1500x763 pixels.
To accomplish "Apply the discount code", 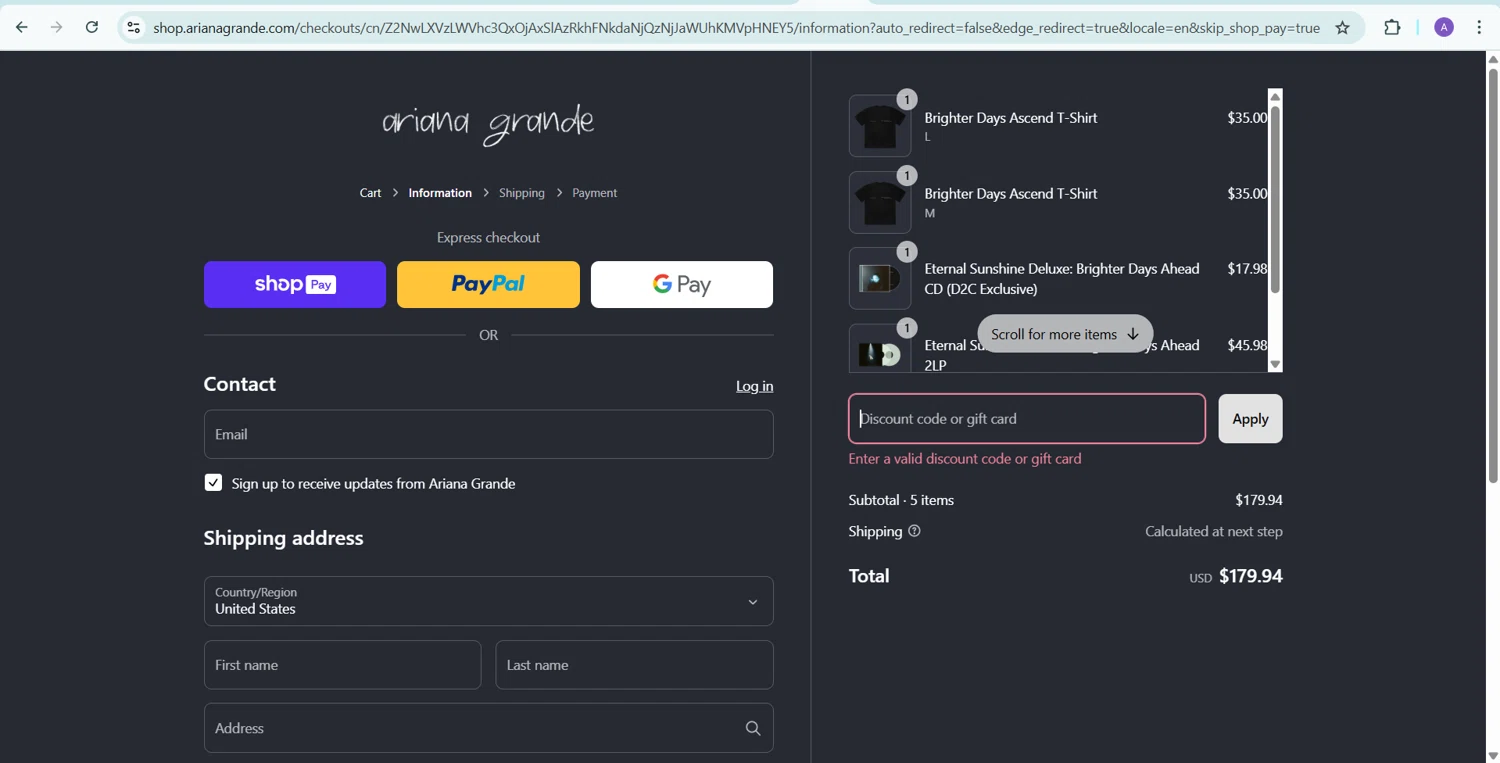I will click(1250, 419).
